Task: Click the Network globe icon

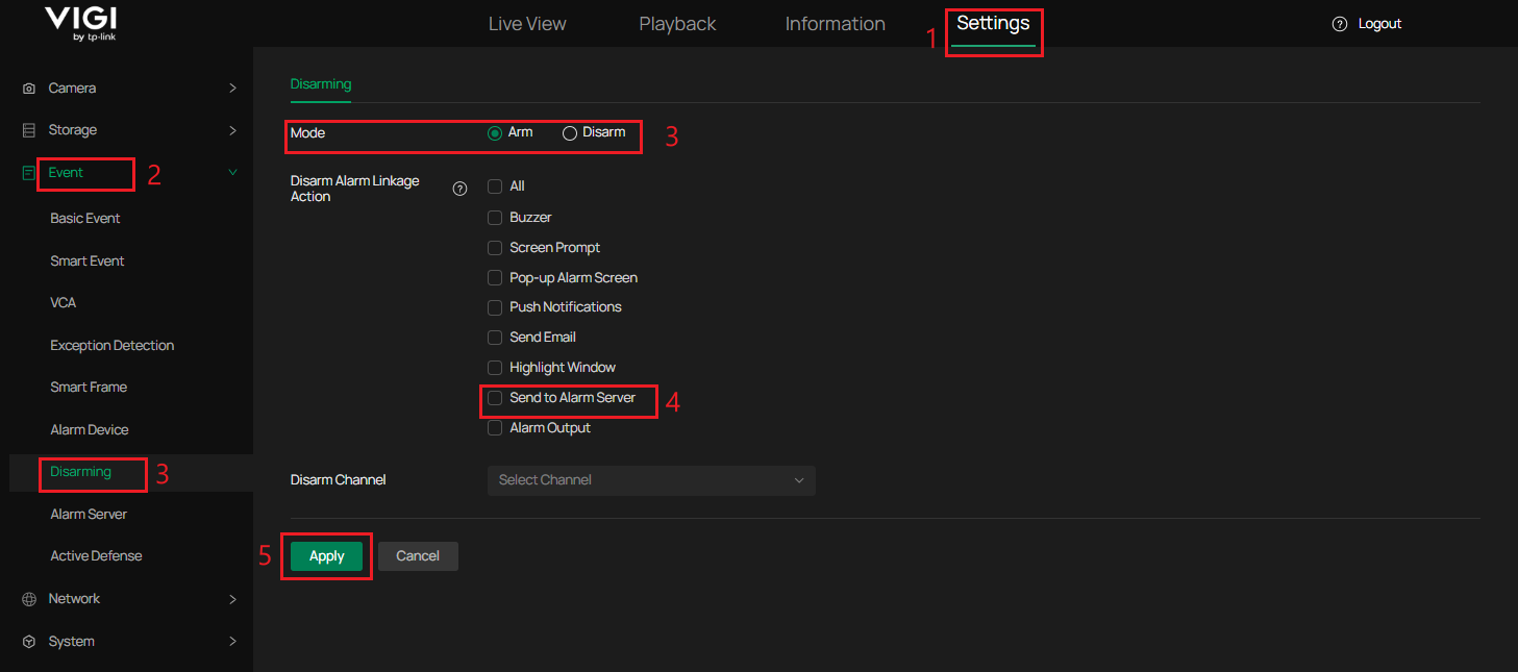Action: (29, 599)
